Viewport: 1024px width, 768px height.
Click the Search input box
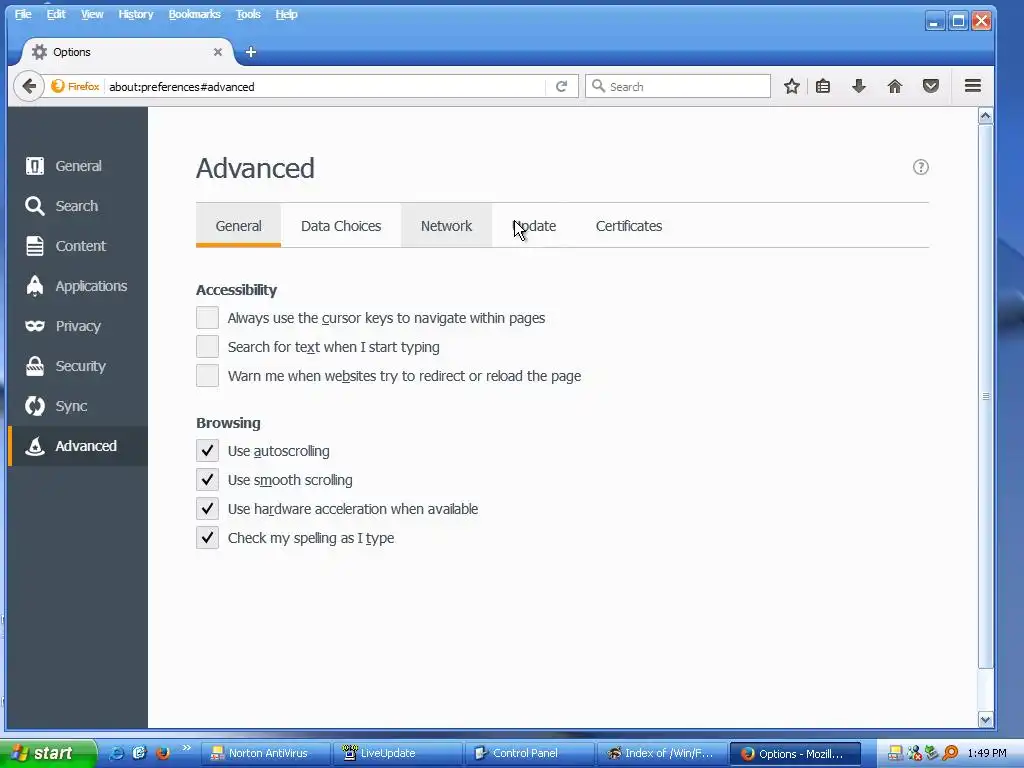pos(678,86)
